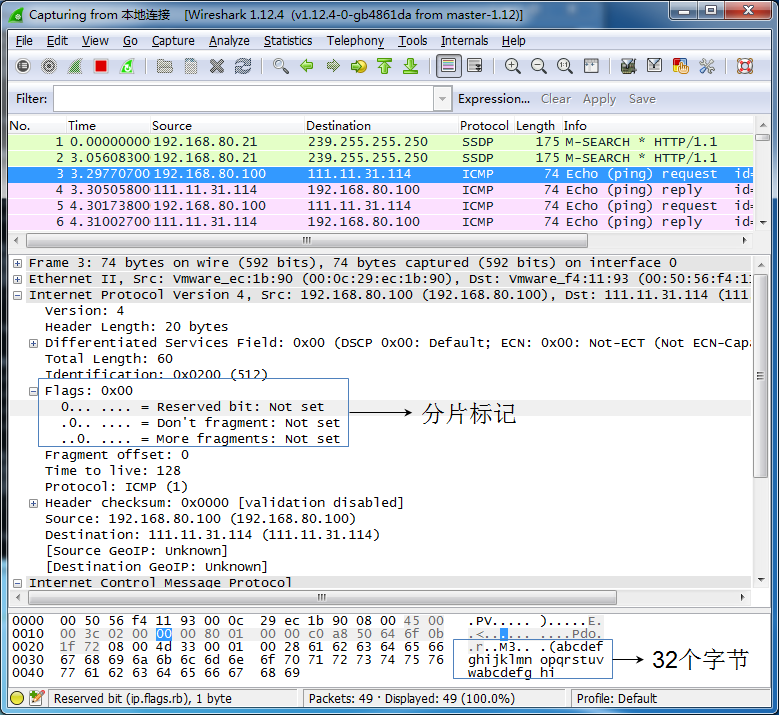Collapse the Flags: 0x00 node
Viewport: 779px width, 715px height.
pyautogui.click(x=33, y=391)
